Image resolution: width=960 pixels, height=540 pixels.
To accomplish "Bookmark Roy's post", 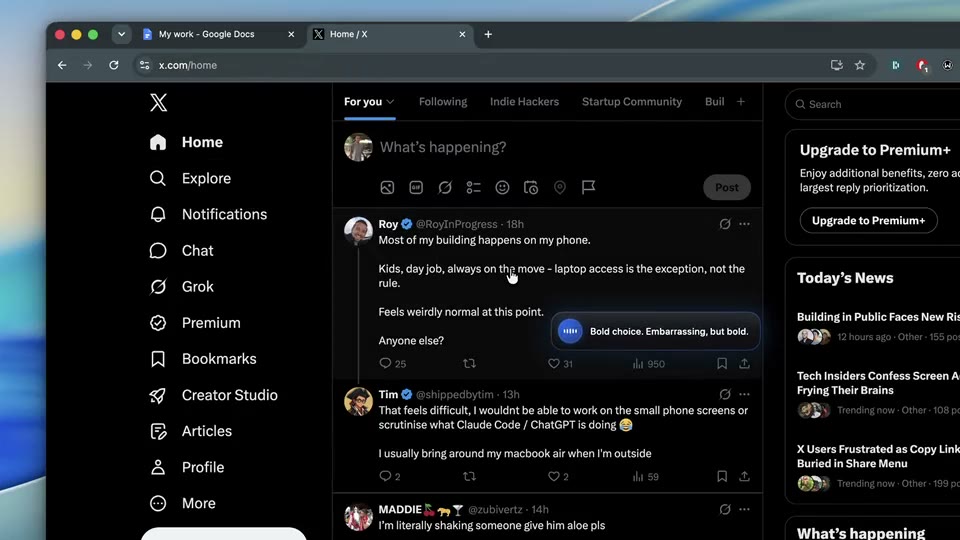I will tap(722, 364).
